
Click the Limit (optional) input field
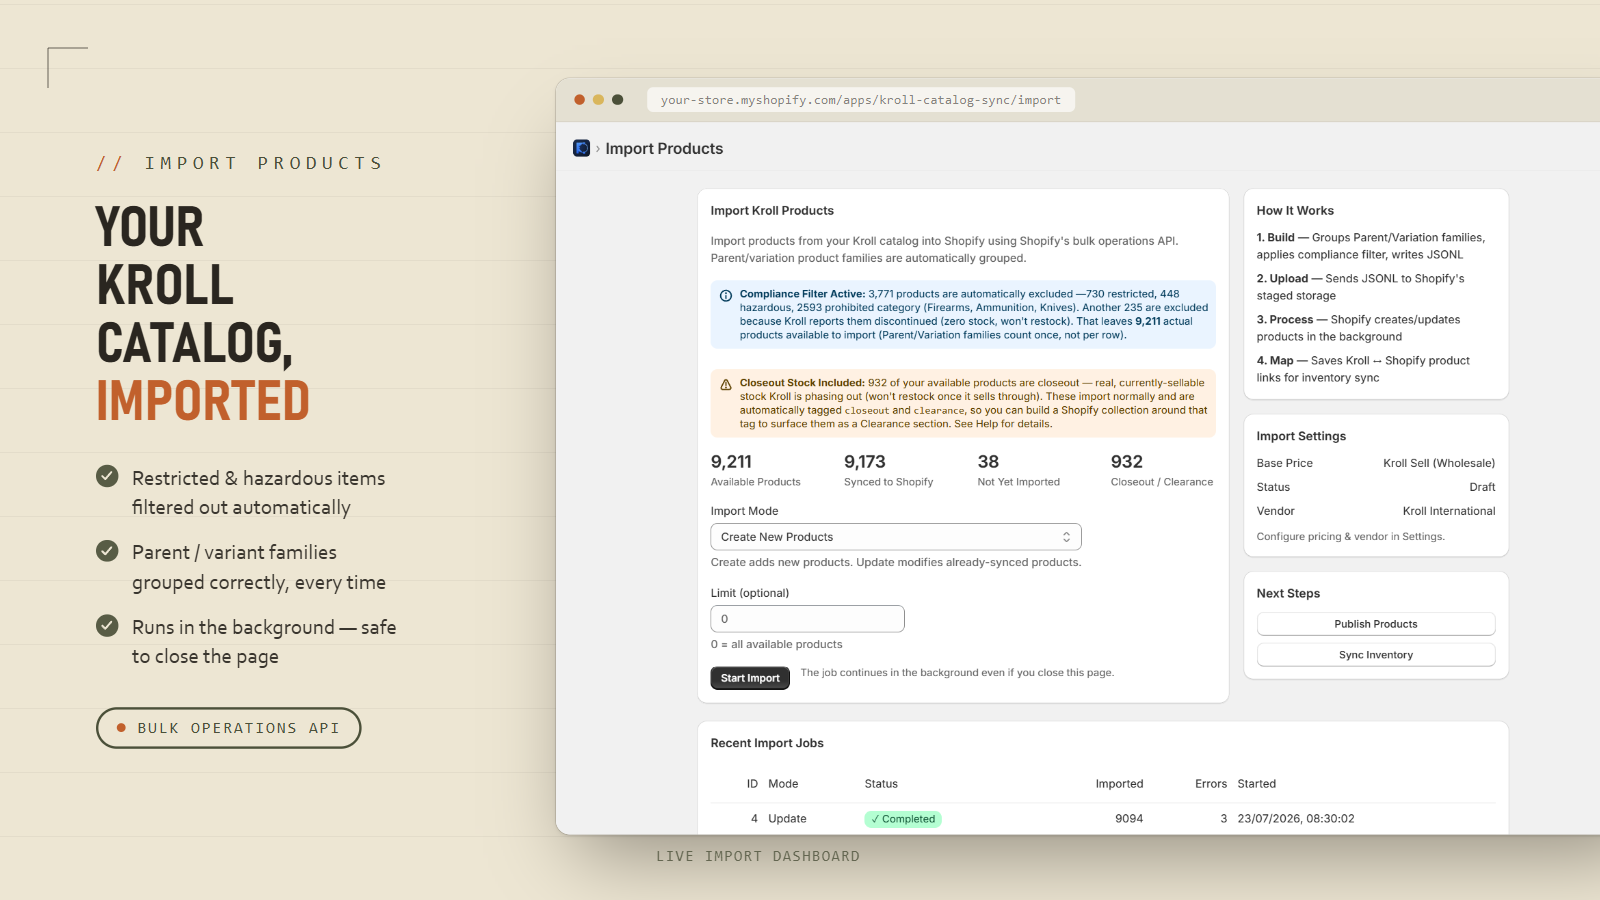[808, 619]
